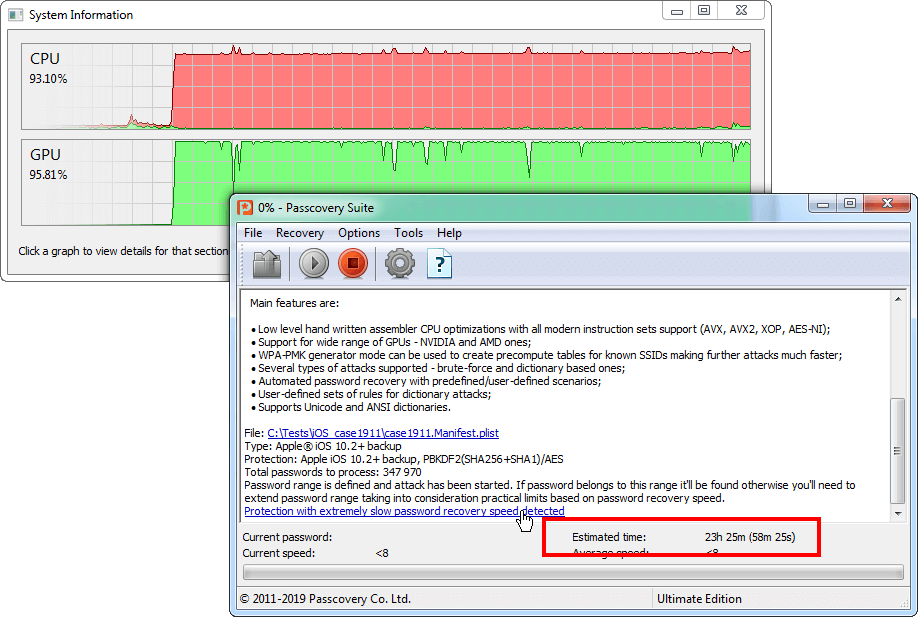Open the case1911.Manifest.plist file path link
This screenshot has width=918, height=617.
tap(383, 433)
